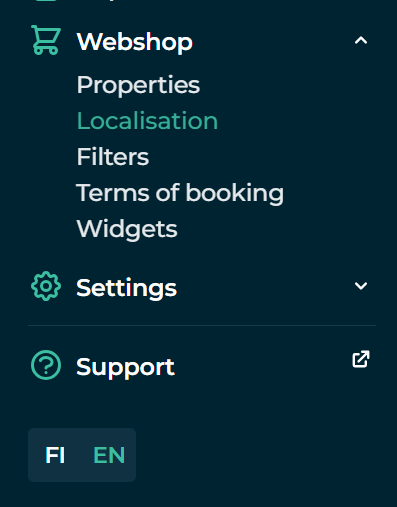Select the EN language option
The image size is (397, 507).
109,455
